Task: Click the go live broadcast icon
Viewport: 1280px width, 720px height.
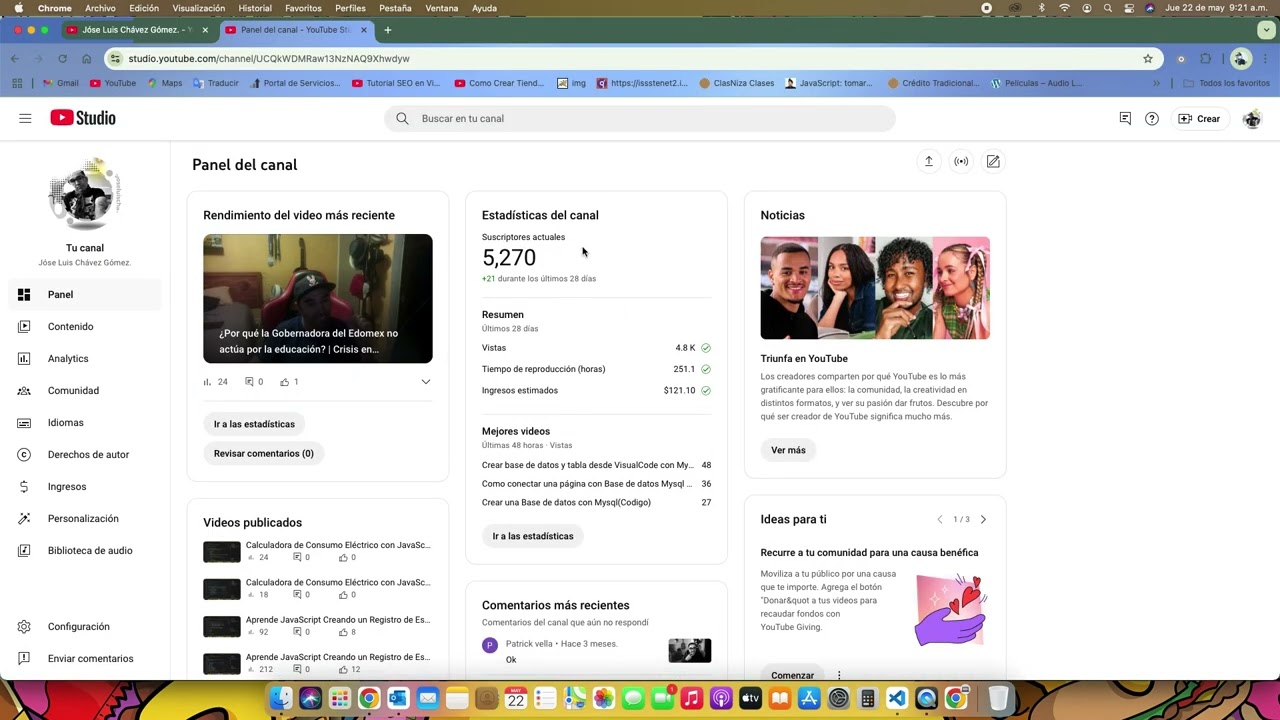Action: (x=961, y=161)
